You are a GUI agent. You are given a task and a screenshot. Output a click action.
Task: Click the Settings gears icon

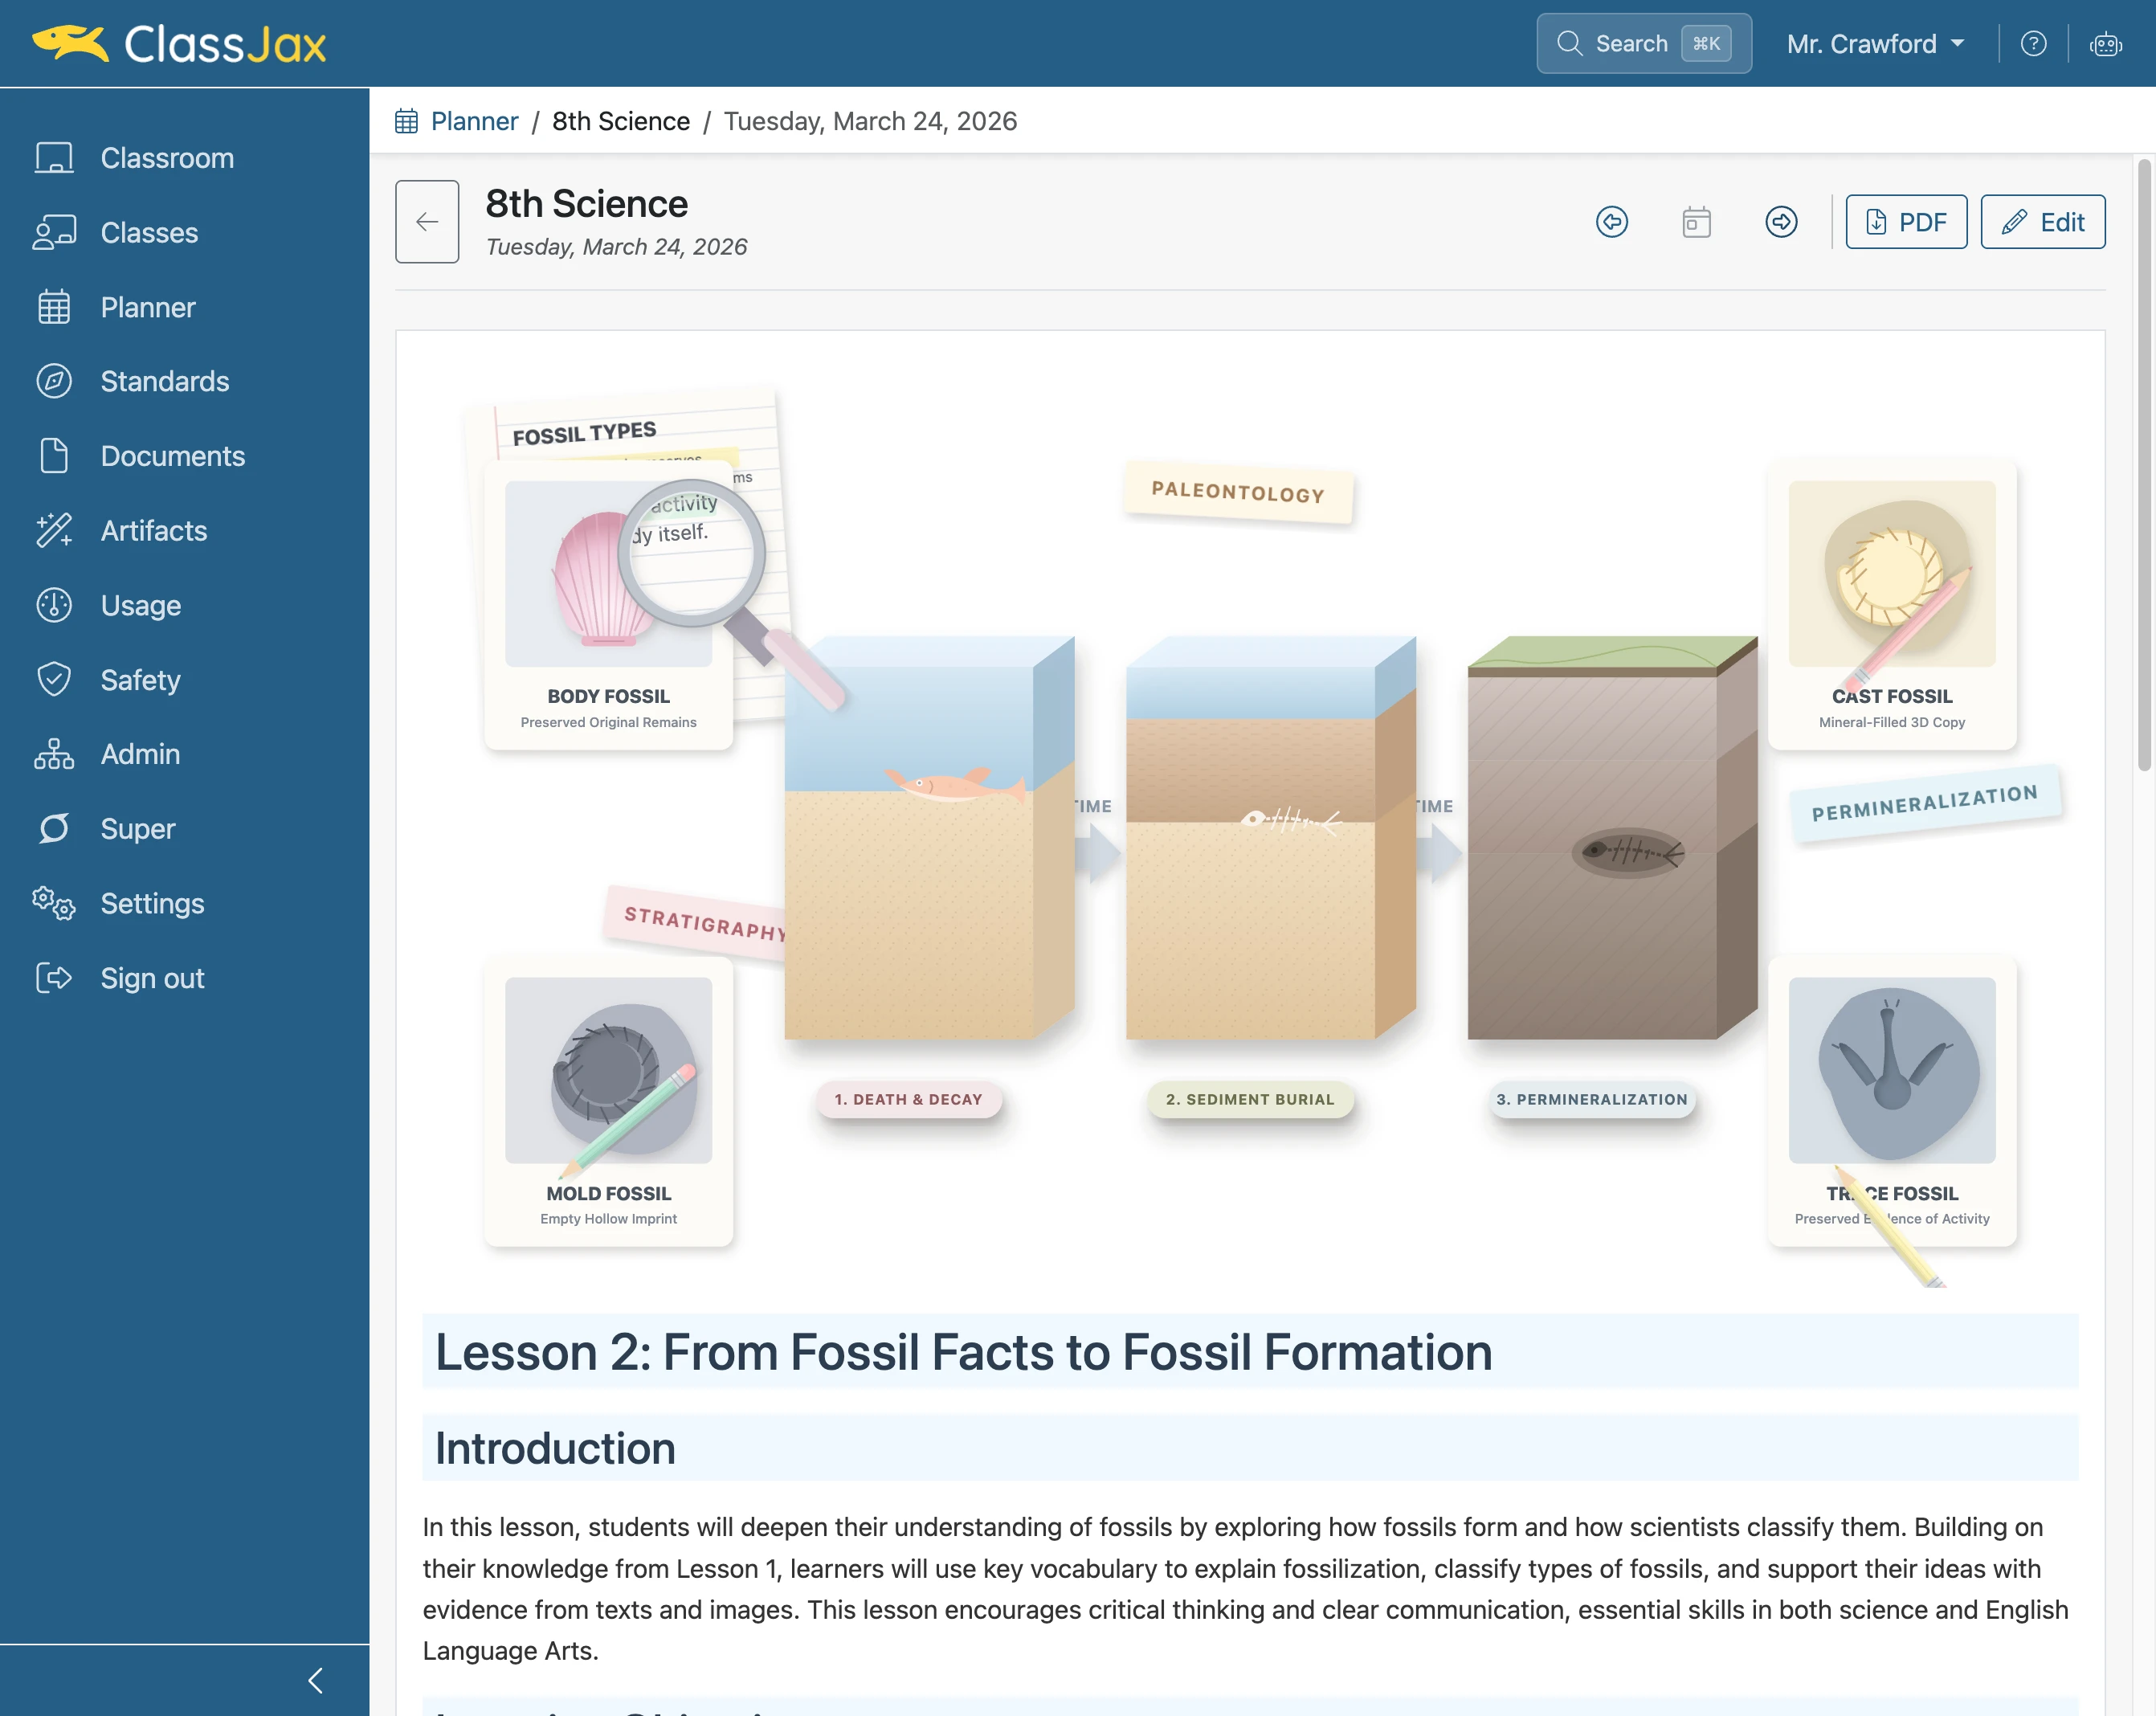[x=54, y=903]
